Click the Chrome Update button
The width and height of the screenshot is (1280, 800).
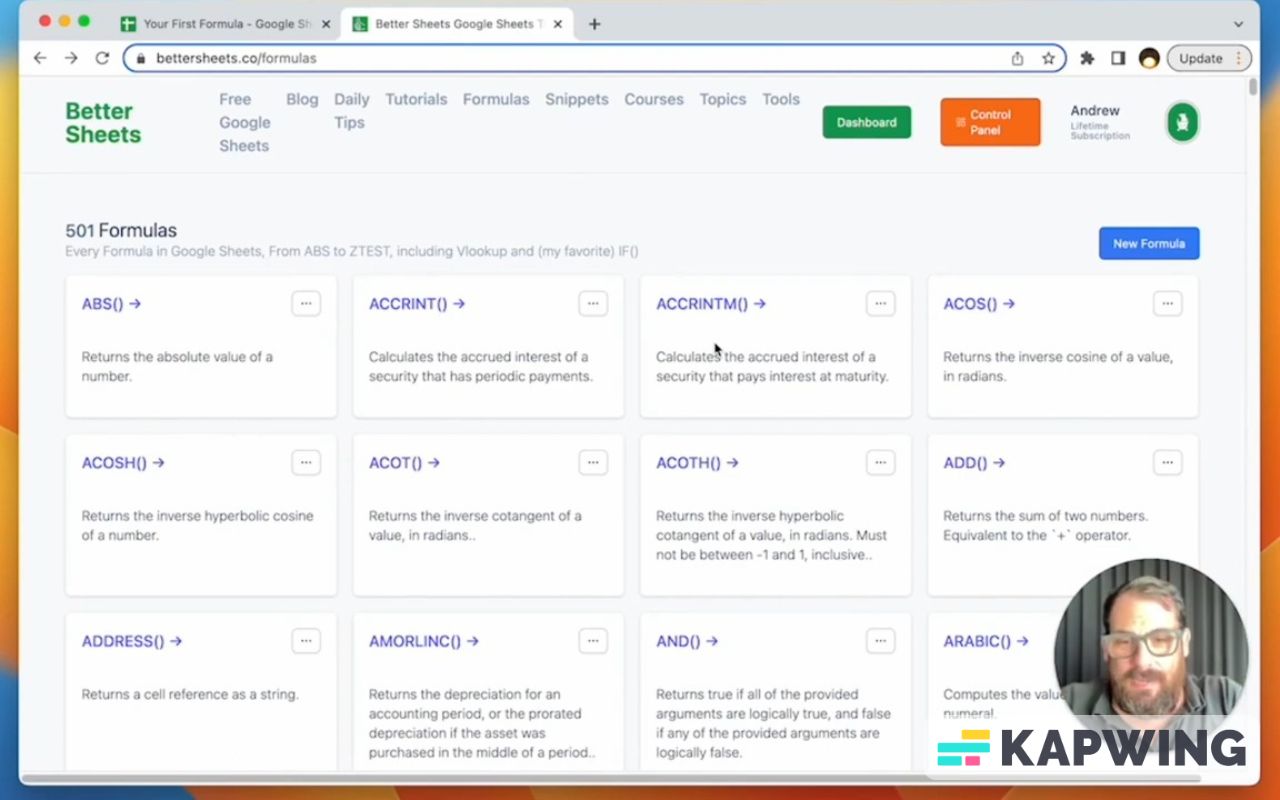[1209, 58]
